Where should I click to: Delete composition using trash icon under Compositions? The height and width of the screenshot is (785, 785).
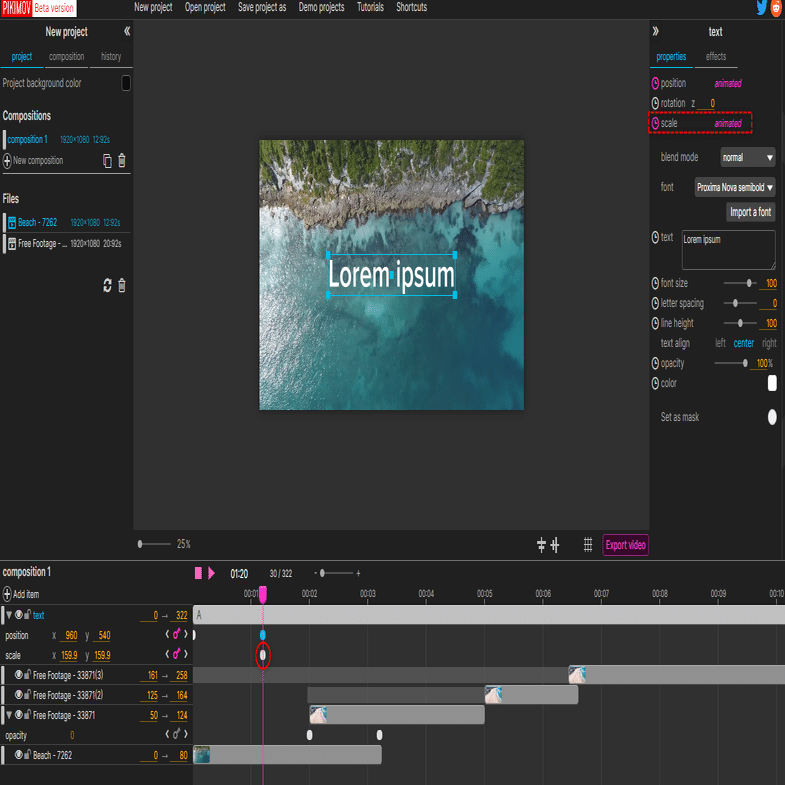click(122, 161)
